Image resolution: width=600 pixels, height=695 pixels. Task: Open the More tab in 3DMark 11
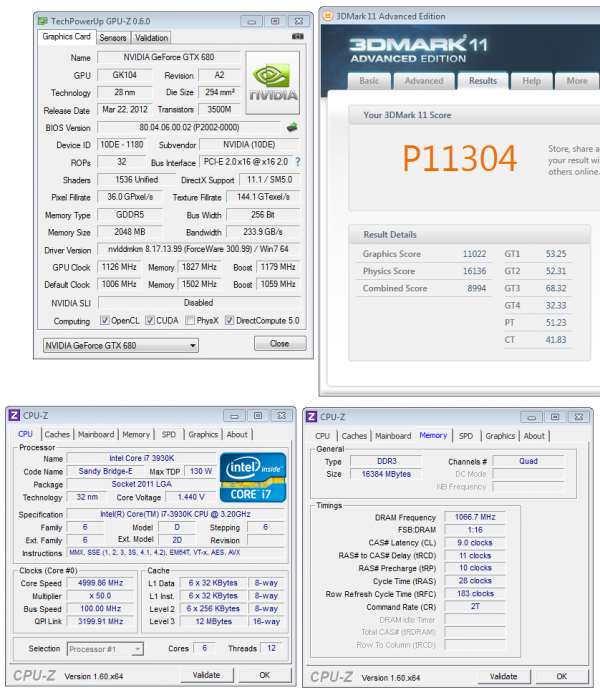(577, 81)
